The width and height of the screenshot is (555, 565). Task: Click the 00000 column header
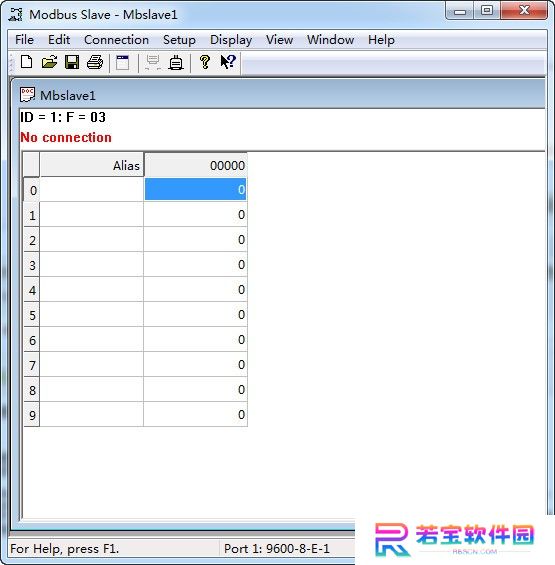(195, 165)
